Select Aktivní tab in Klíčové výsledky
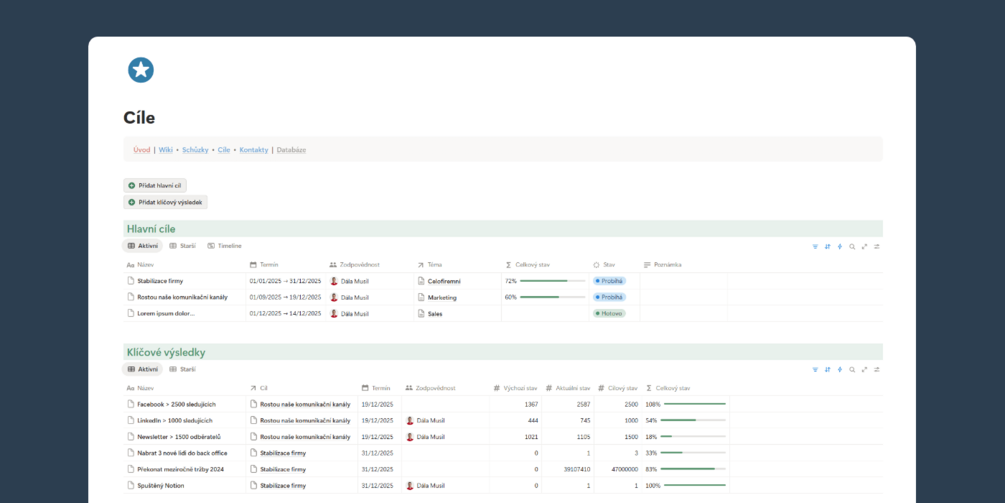The height and width of the screenshot is (503, 1005). click(x=142, y=370)
